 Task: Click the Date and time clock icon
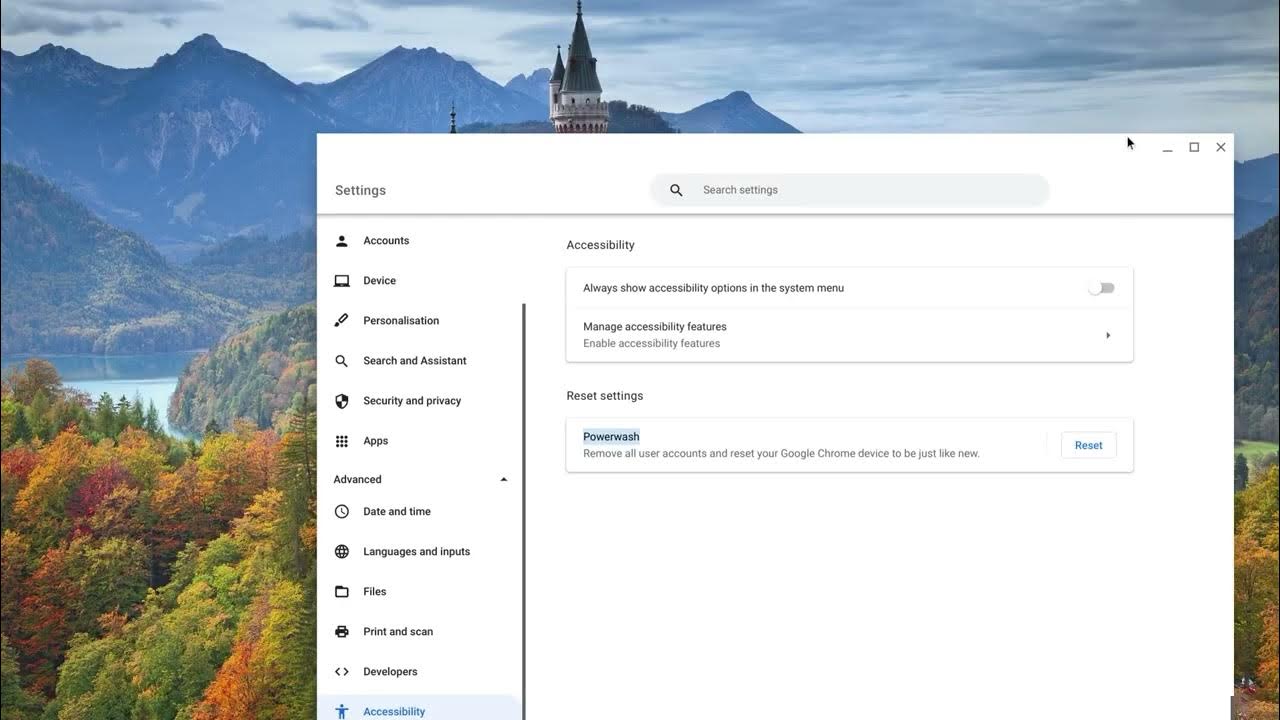(342, 511)
